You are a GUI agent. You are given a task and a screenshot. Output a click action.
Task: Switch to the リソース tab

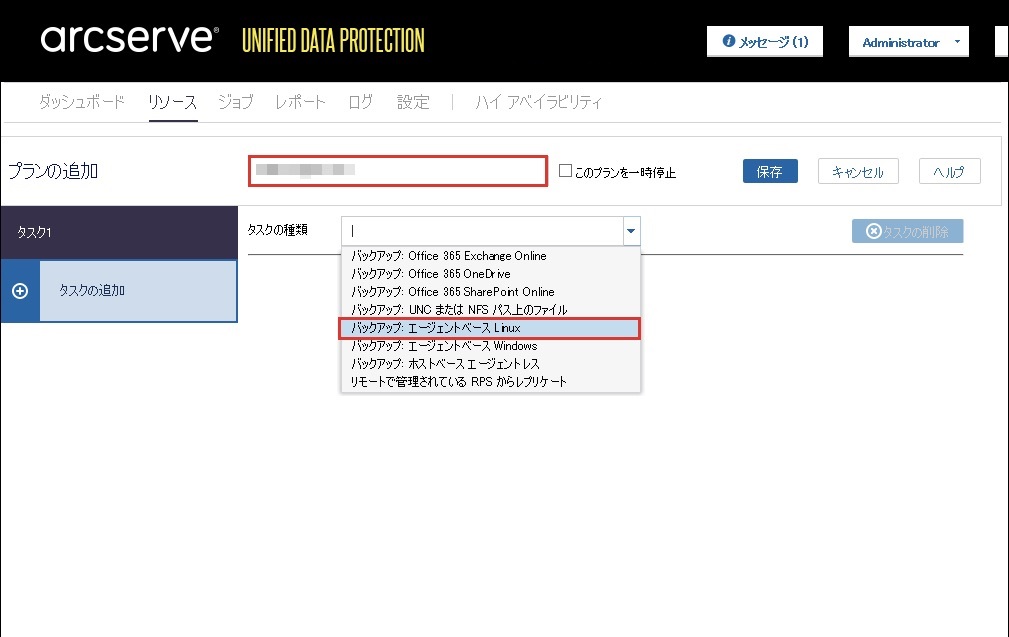click(172, 102)
